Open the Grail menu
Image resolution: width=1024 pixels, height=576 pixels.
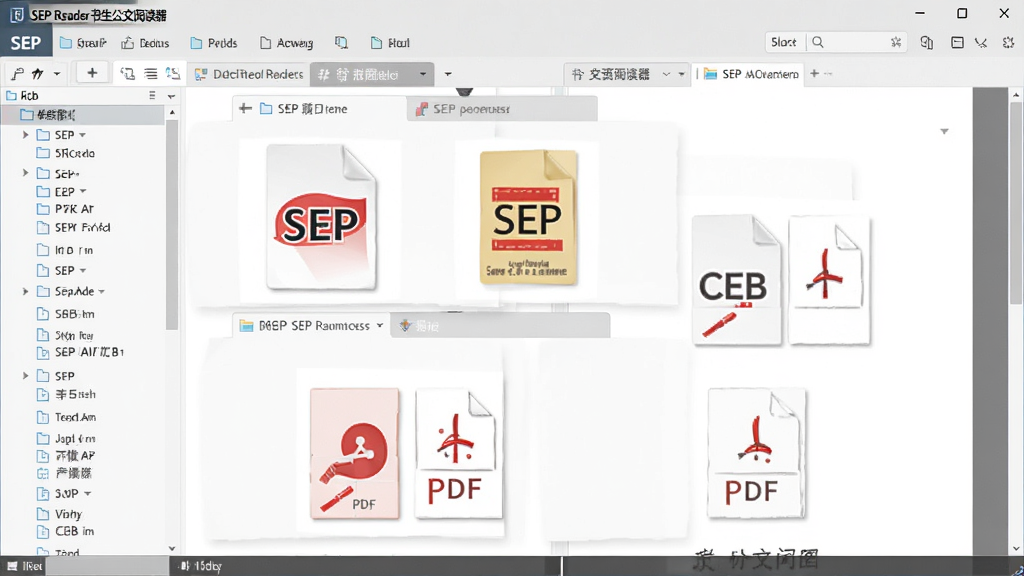83,43
